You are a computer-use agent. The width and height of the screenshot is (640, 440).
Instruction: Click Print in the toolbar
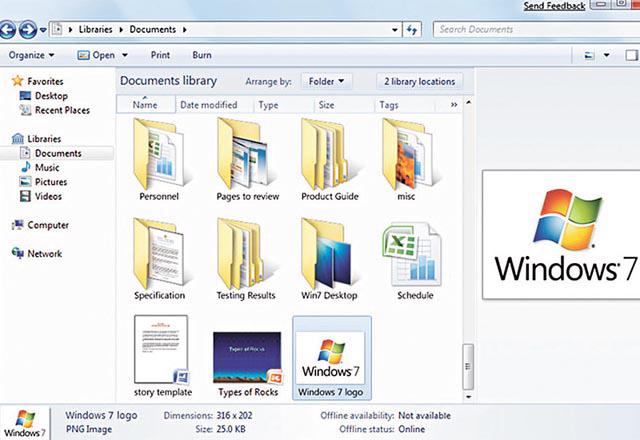coord(160,55)
